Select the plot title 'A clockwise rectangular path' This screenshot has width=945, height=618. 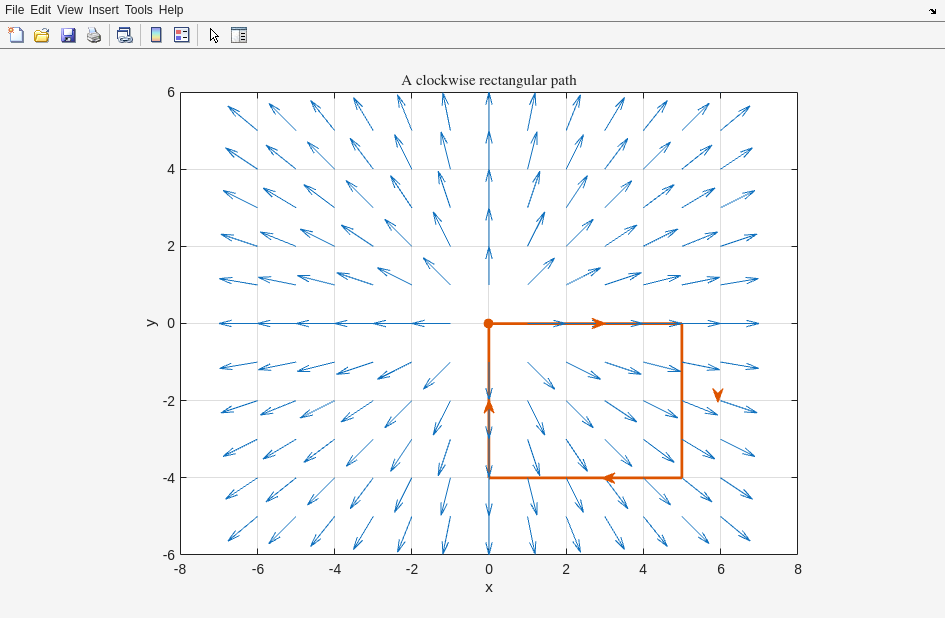[488, 80]
